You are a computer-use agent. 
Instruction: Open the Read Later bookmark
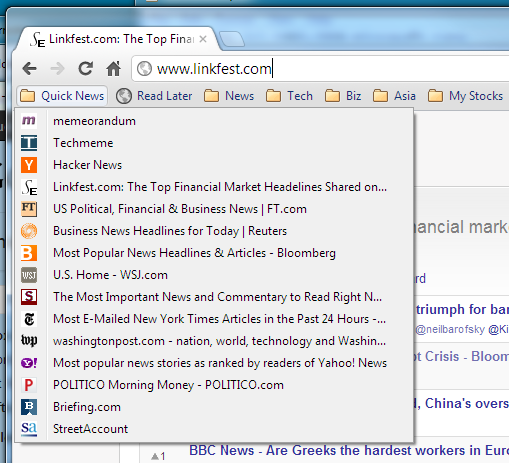154,96
